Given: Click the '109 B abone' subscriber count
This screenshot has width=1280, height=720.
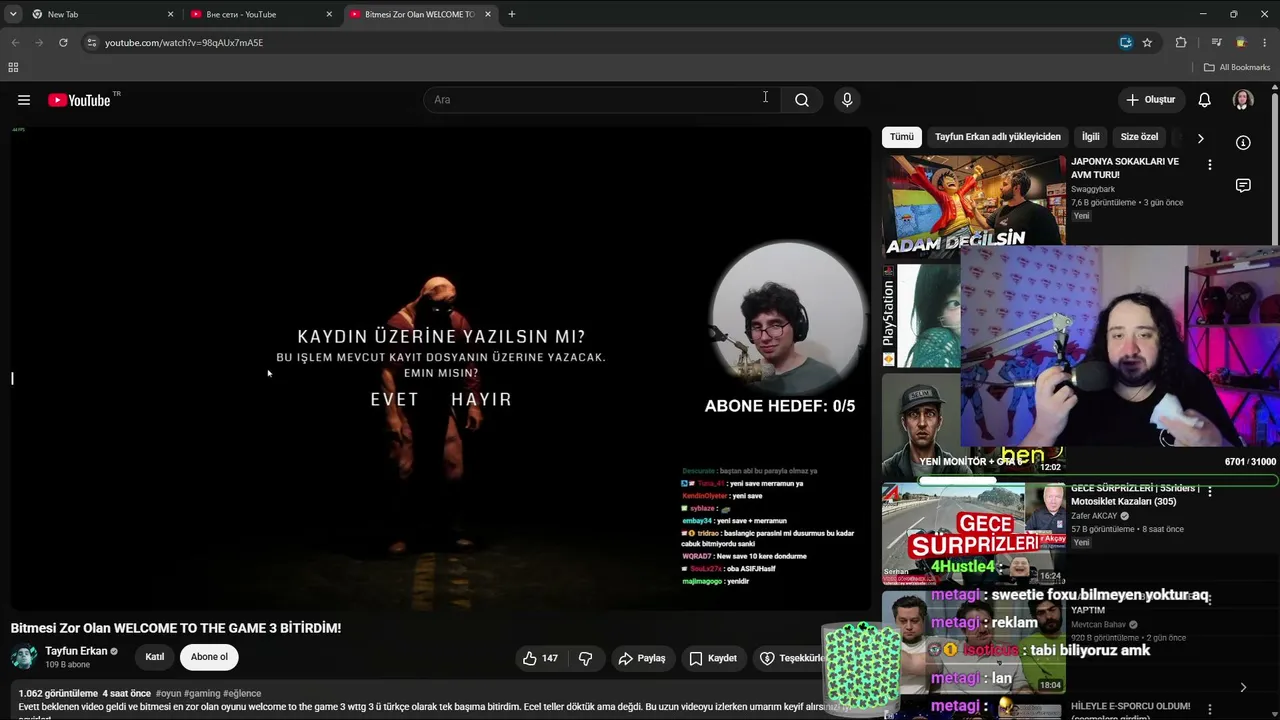Looking at the screenshot, I should (x=67, y=664).
